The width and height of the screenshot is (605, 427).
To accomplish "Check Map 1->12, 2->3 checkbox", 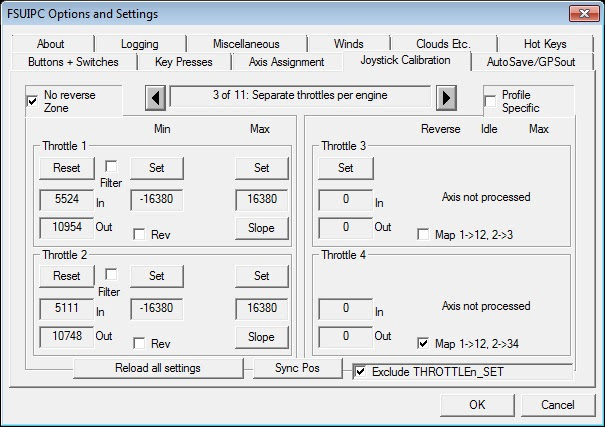I will coord(423,234).
